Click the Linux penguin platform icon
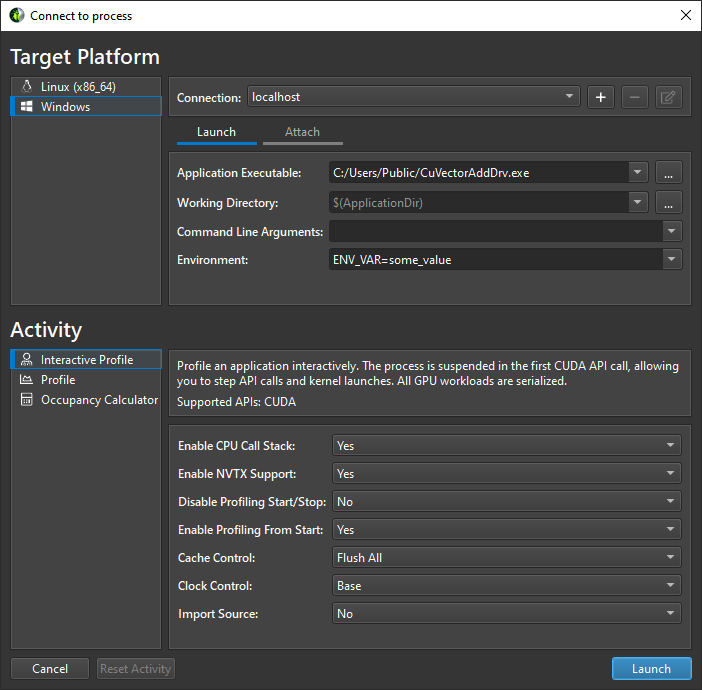Screen dimensions: 702x690 point(27,86)
